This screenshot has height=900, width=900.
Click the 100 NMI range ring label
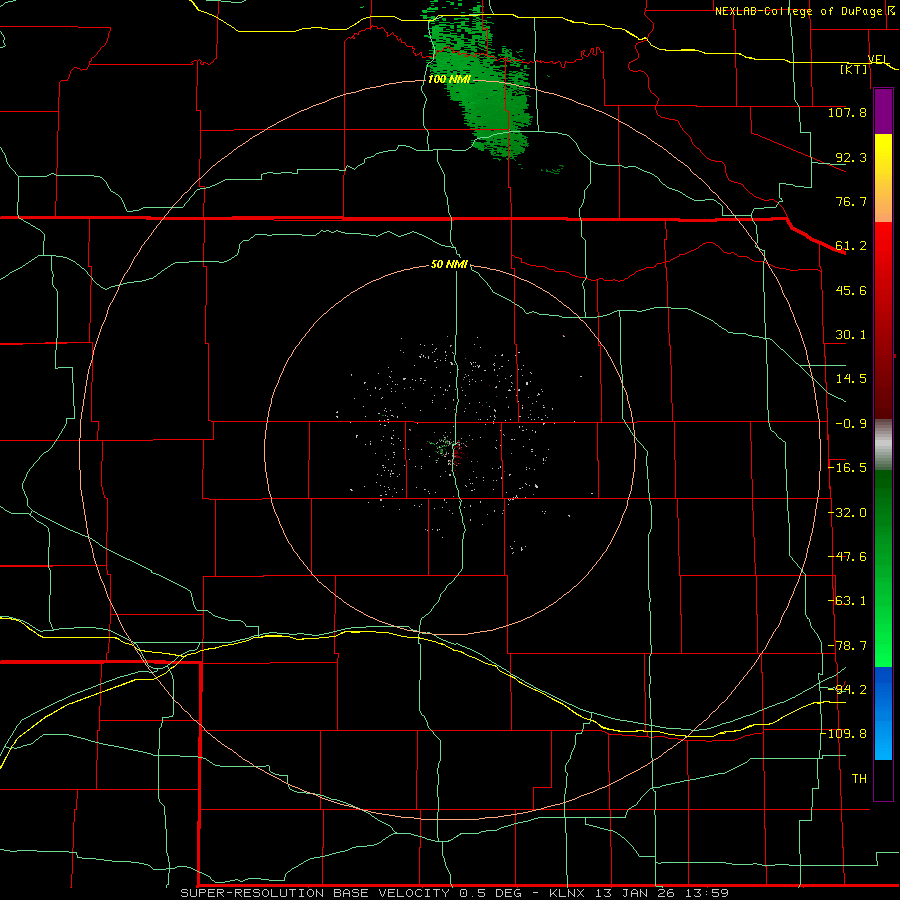point(449,79)
